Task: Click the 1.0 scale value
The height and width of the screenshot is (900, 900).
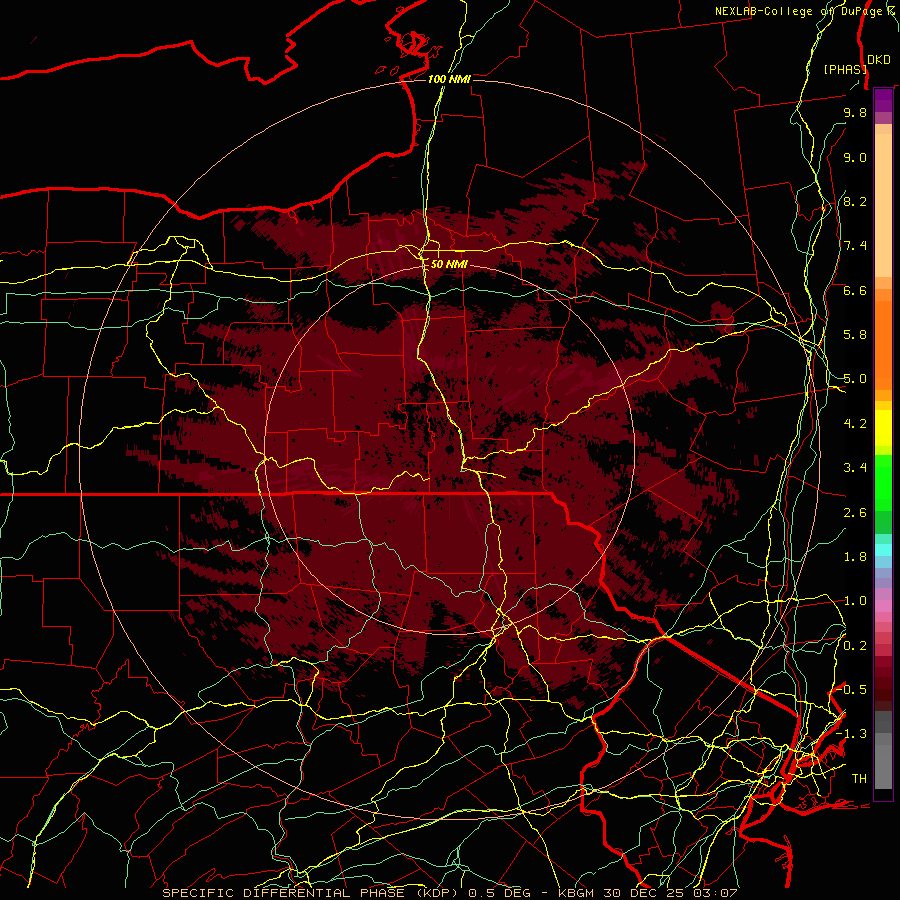Action: [855, 601]
